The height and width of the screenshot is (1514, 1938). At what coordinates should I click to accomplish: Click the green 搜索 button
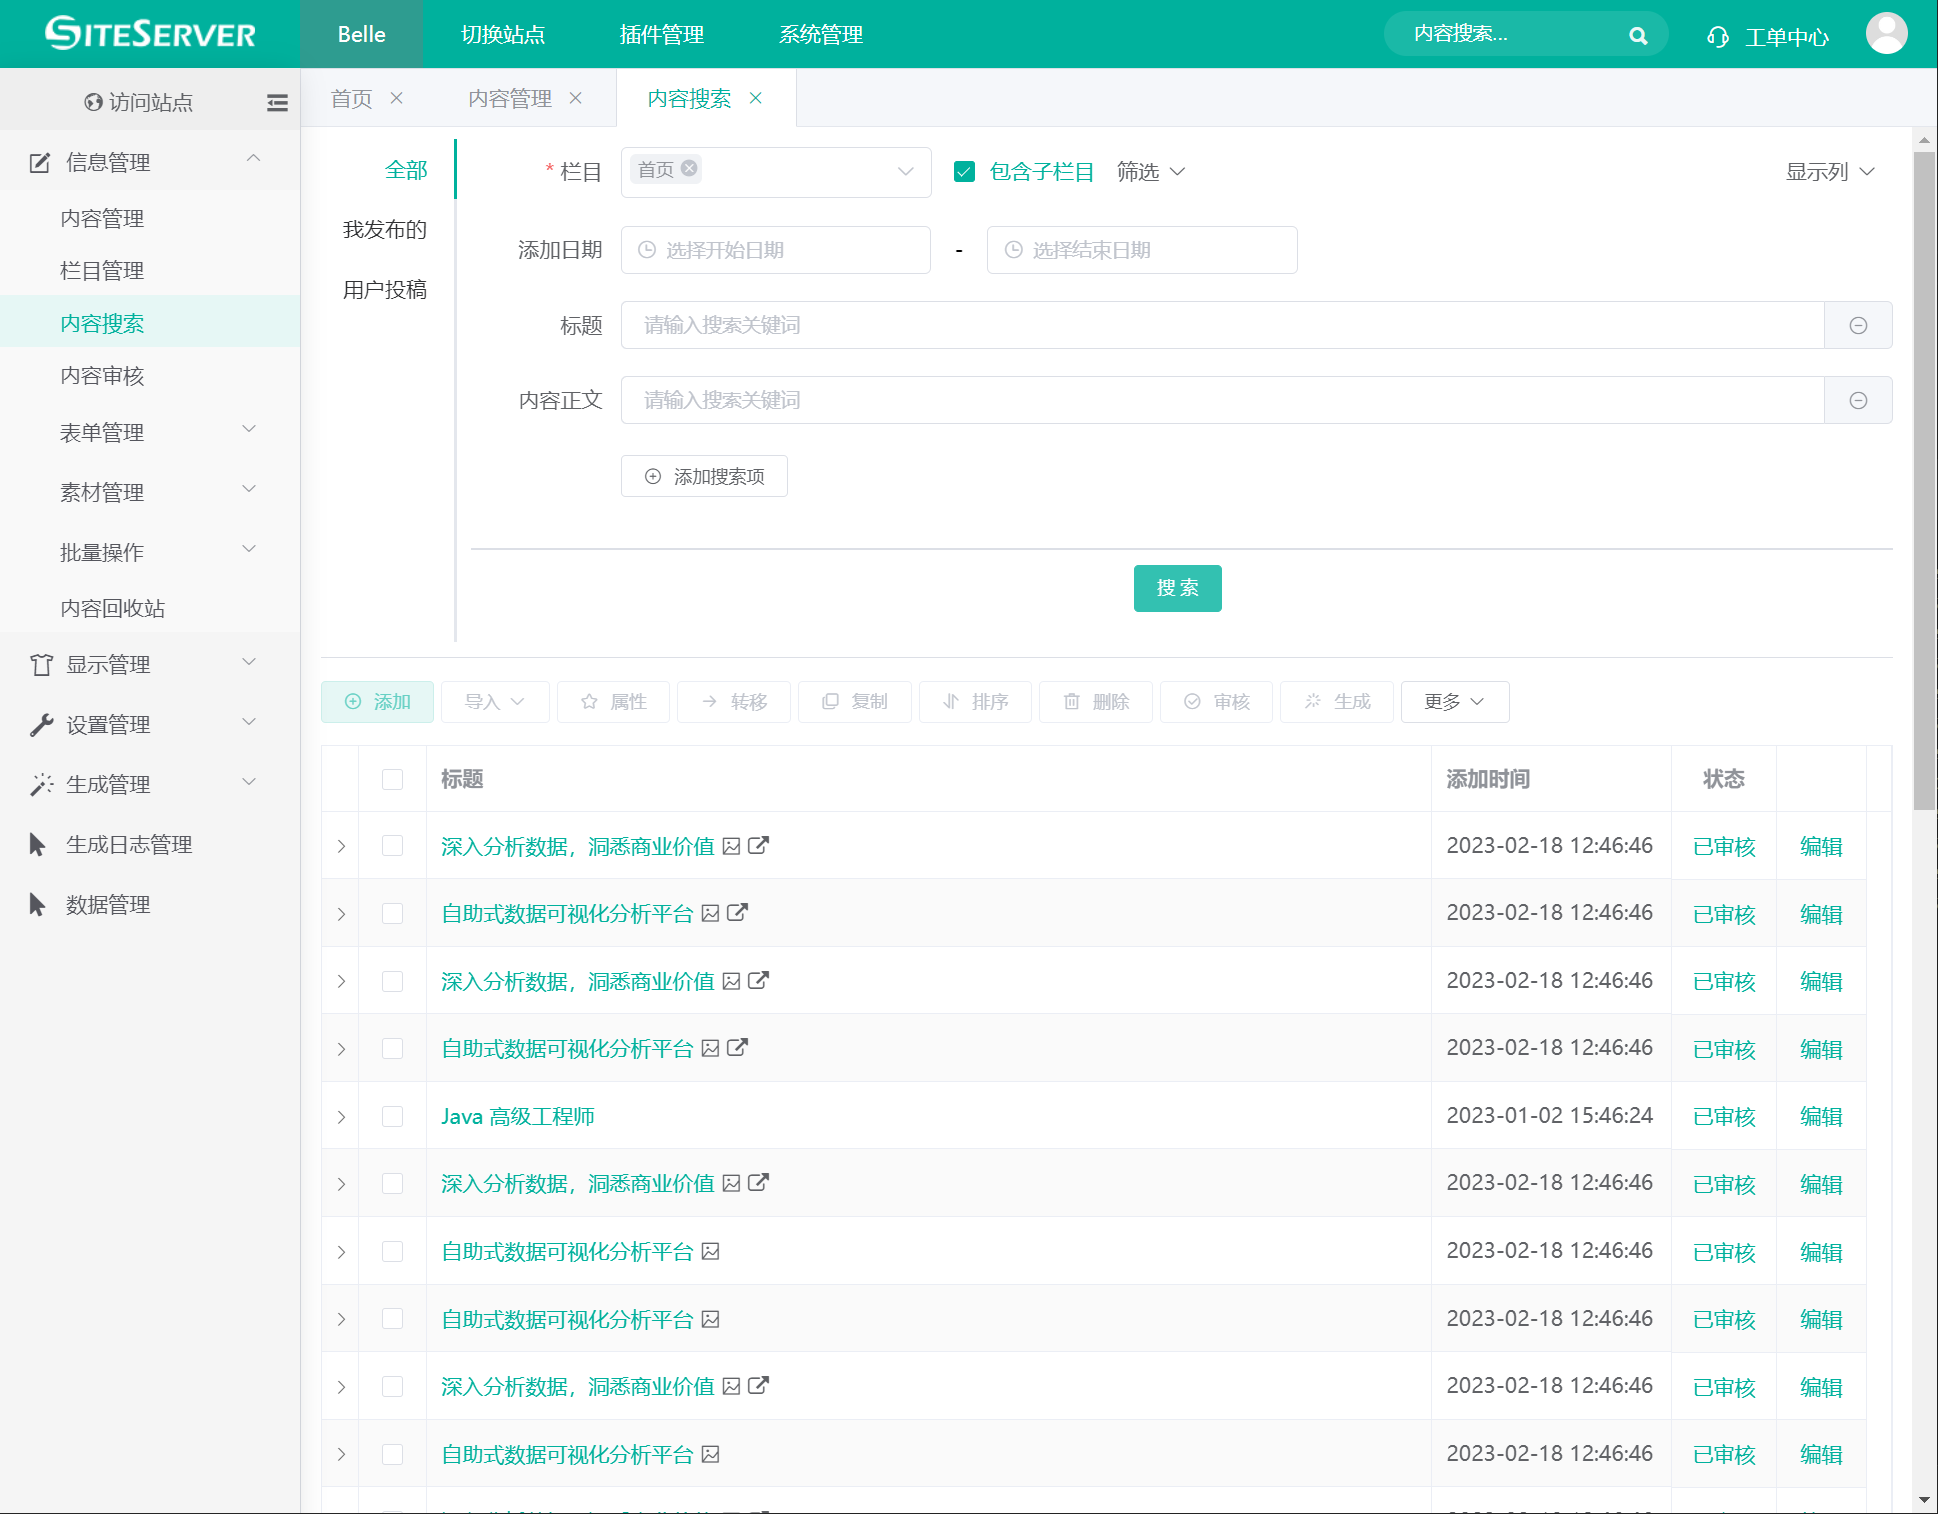click(x=1176, y=588)
